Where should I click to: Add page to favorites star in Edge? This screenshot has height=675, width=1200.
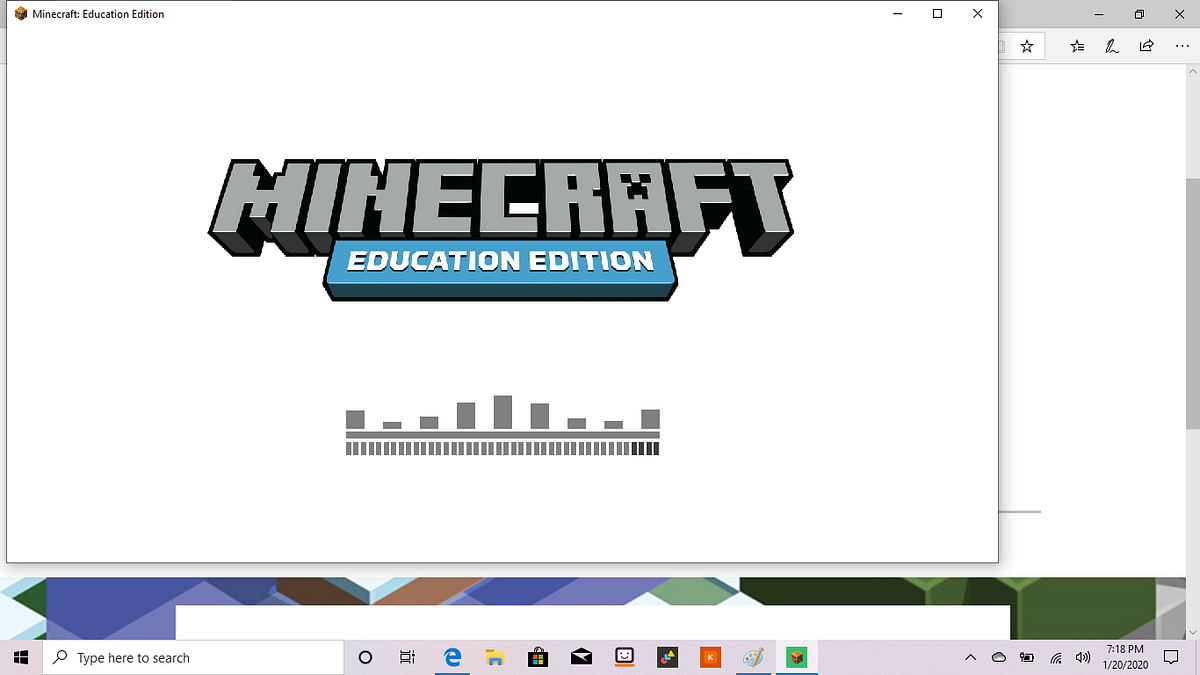[x=1027, y=46]
